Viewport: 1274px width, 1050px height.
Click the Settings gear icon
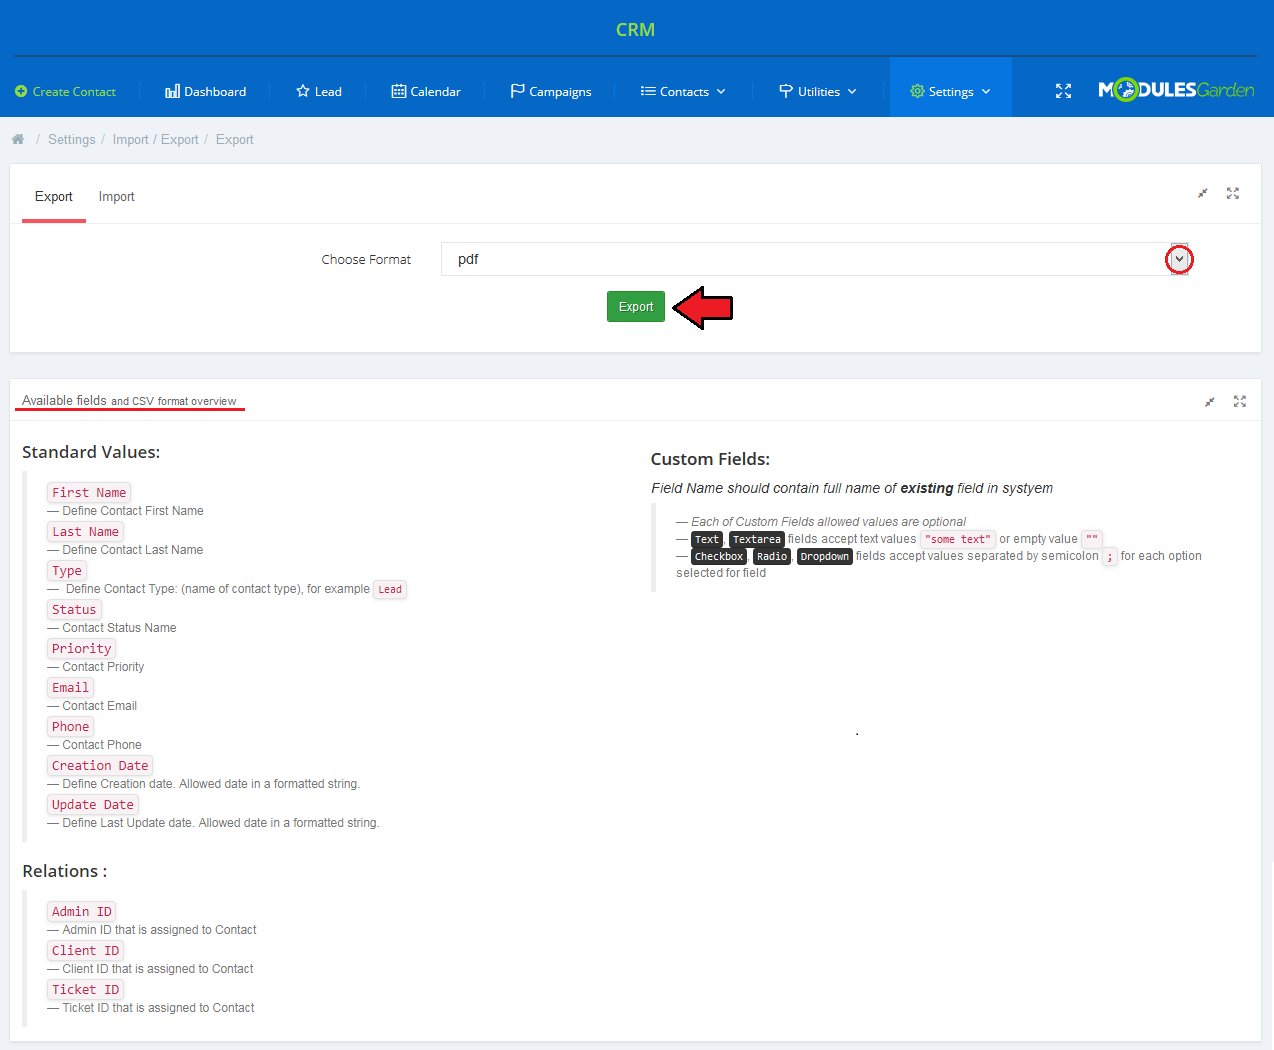[x=917, y=91]
